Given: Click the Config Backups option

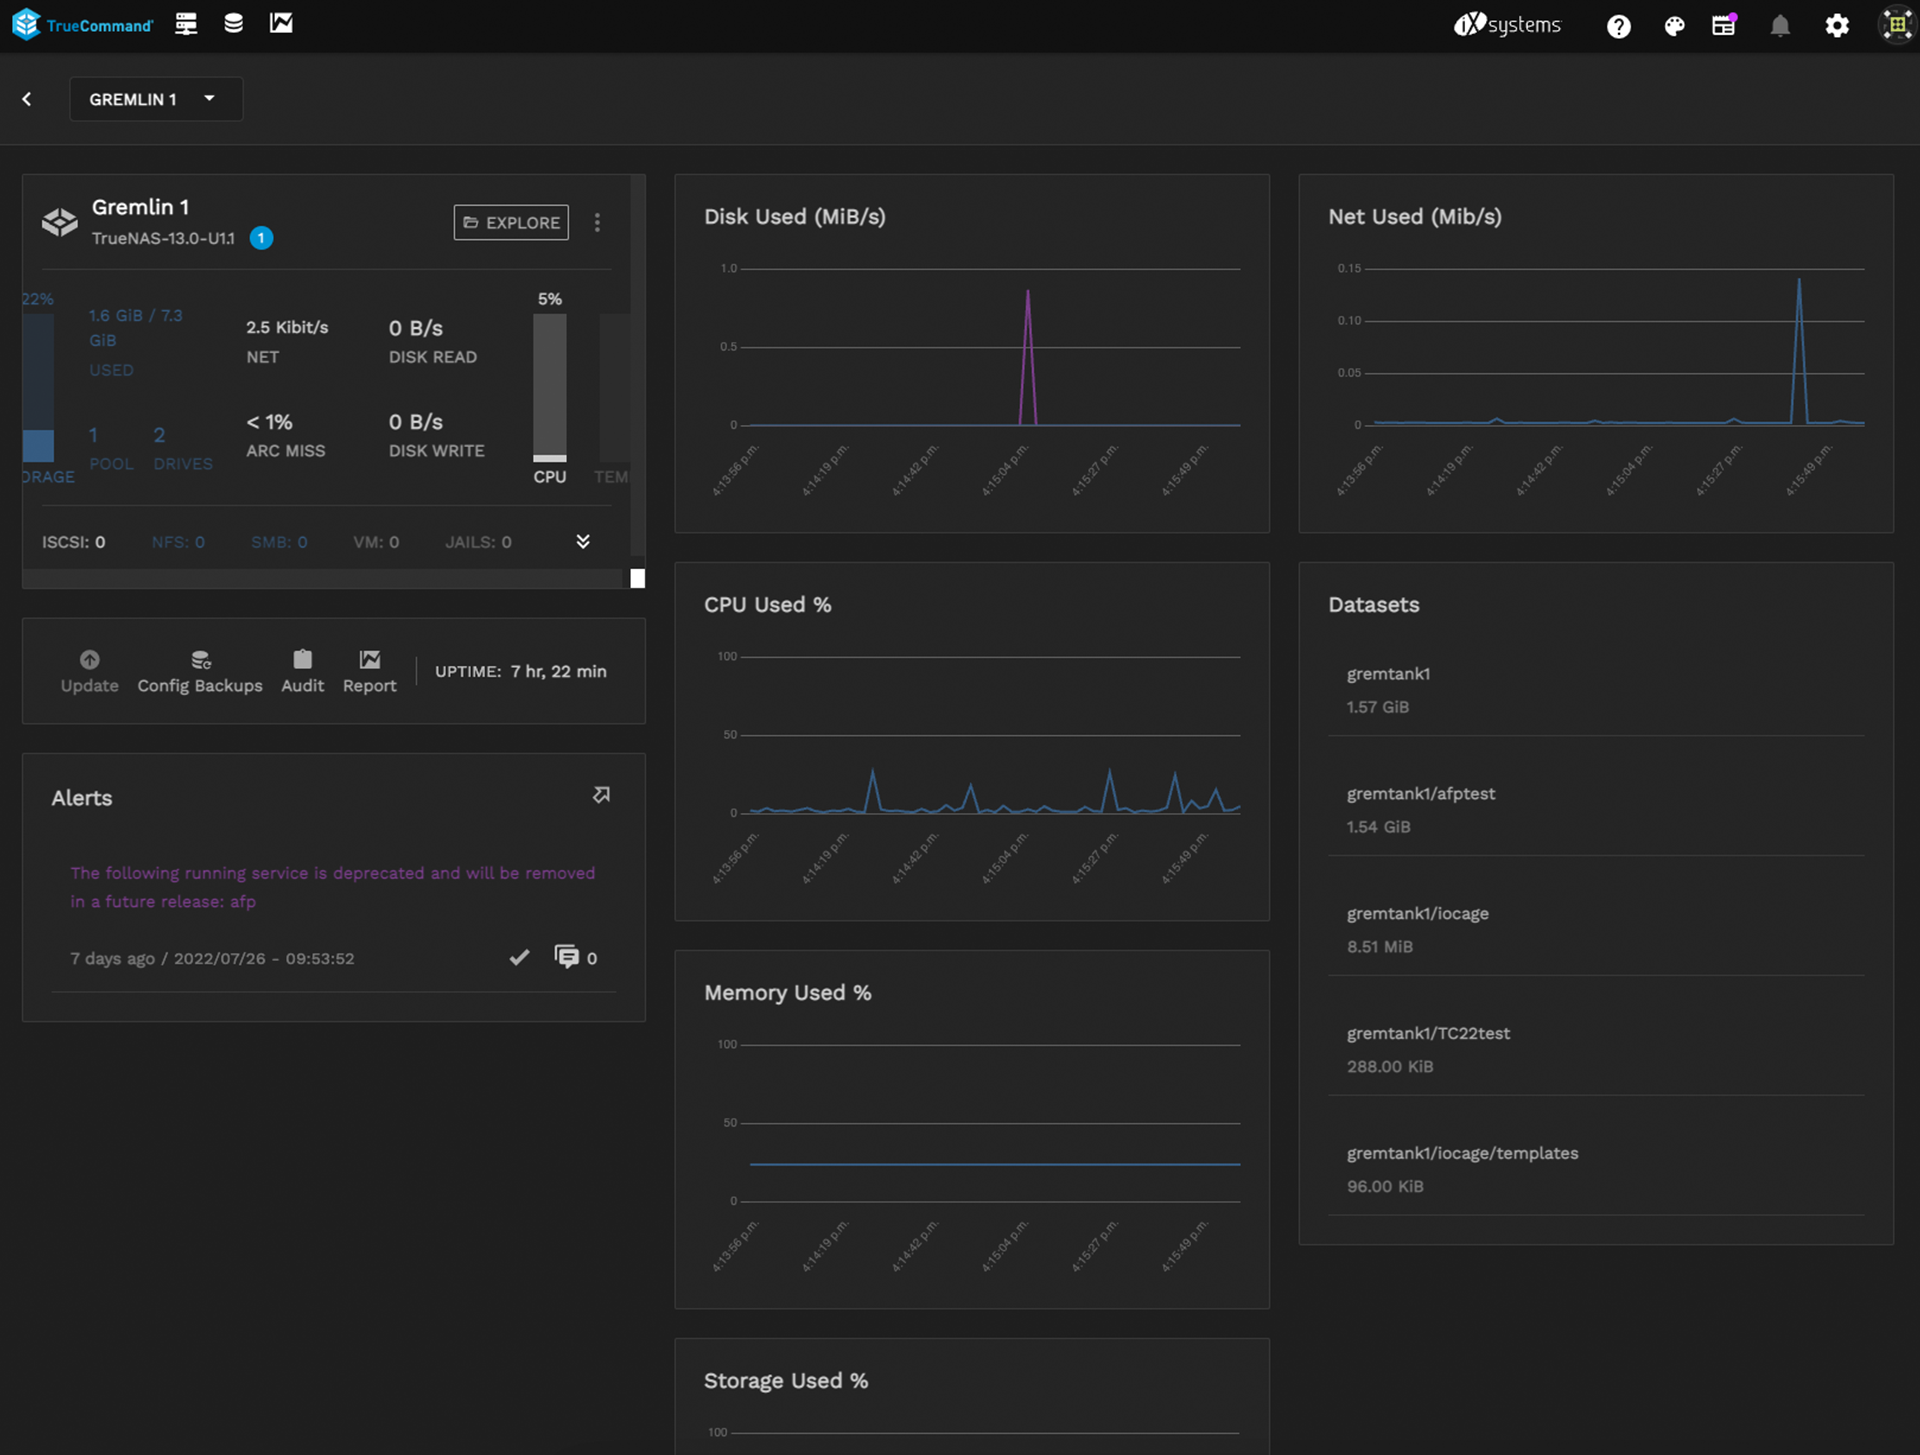Looking at the screenshot, I should [200, 671].
